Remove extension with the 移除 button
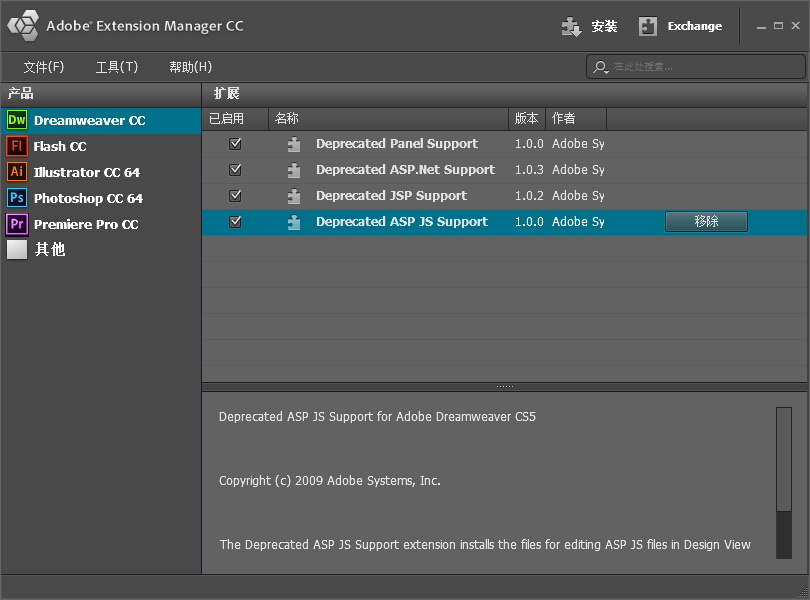Screen dimensions: 810x600 coord(706,222)
